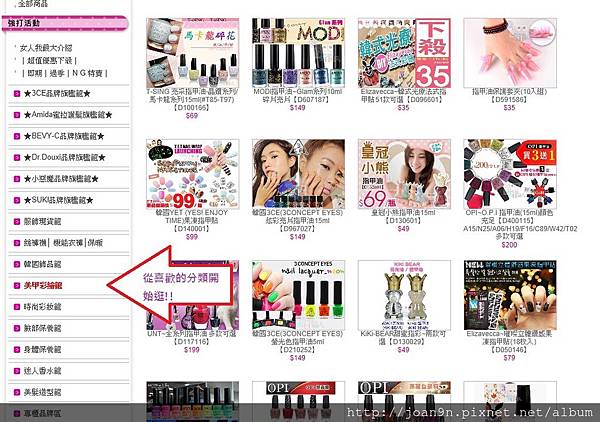Open the 皇冠小熊指甲油15ml title link

pyautogui.click(x=403, y=217)
